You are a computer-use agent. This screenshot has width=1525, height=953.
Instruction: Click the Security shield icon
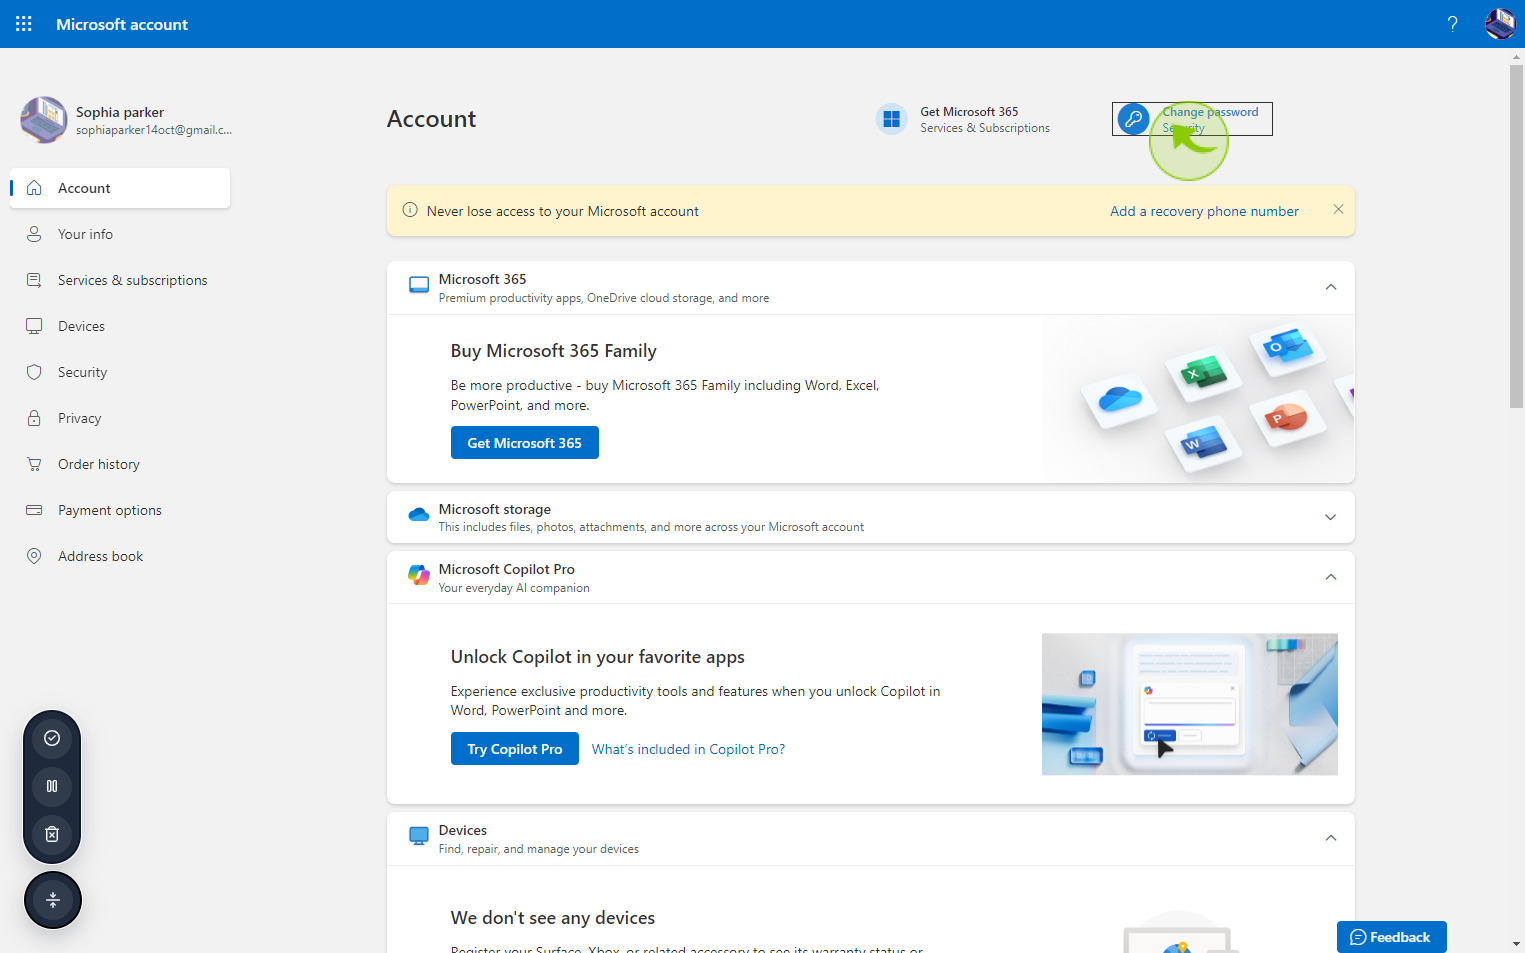click(x=34, y=372)
